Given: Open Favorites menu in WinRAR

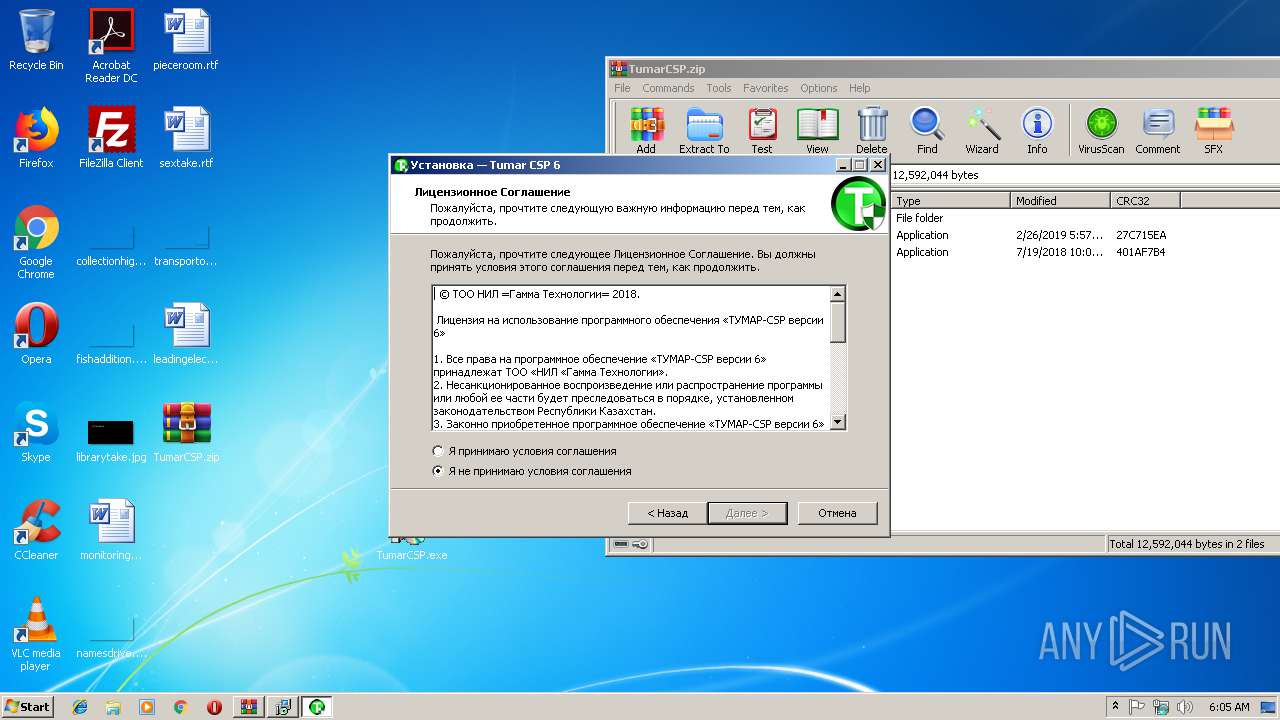Looking at the screenshot, I should click(x=766, y=88).
